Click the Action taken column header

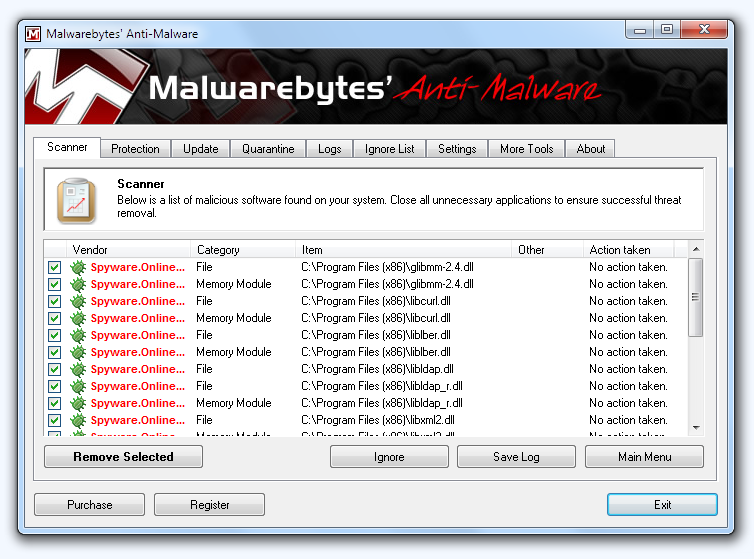(x=628, y=250)
